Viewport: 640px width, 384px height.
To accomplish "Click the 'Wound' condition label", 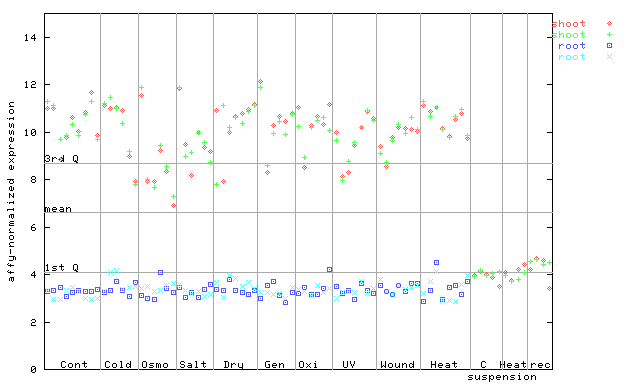I will [x=397, y=364].
